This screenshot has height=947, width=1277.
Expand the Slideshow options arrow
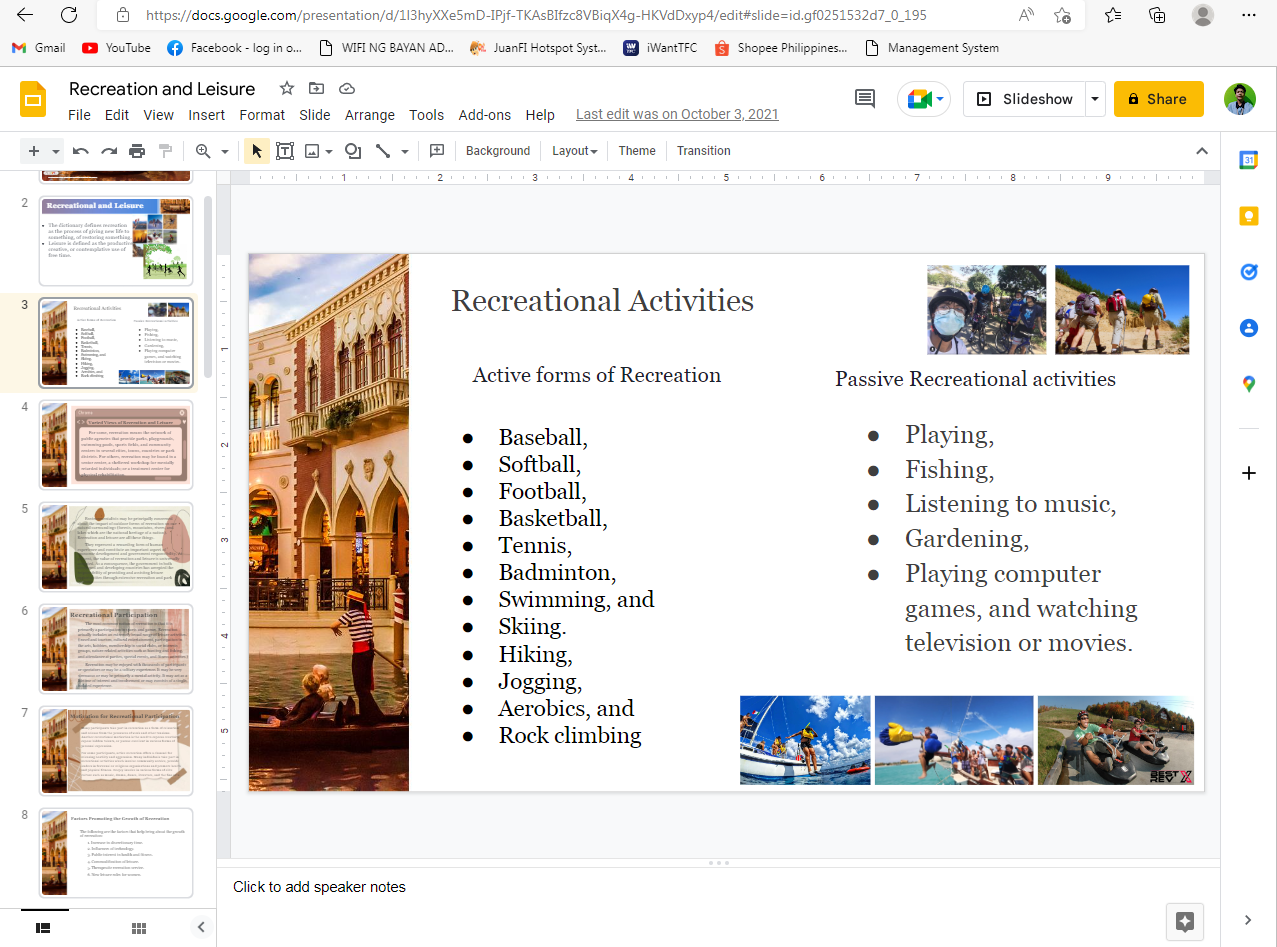tap(1095, 99)
